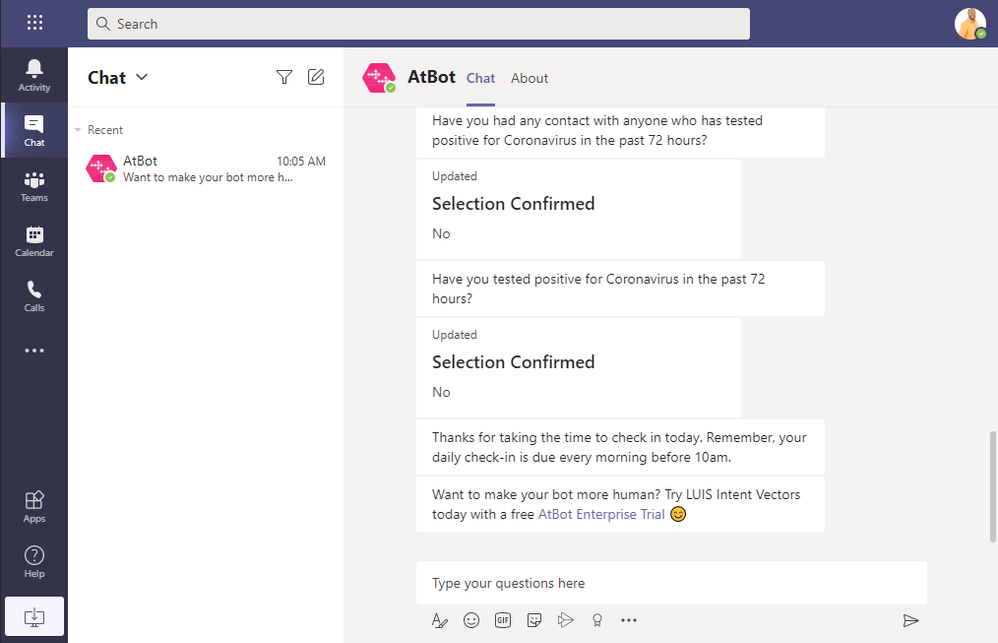Insert a GIF in the message
The width and height of the screenshot is (998, 643).
click(503, 620)
